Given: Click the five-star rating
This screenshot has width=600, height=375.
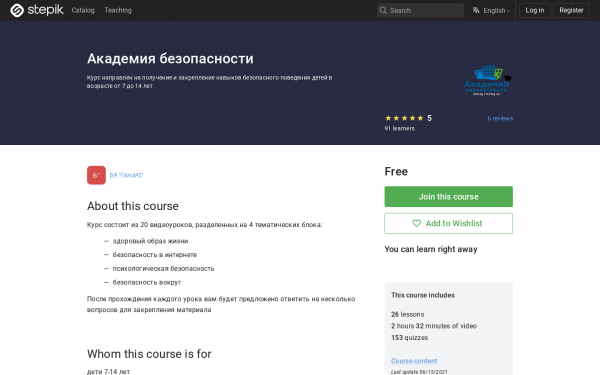Looking at the screenshot, I should tap(404, 118).
